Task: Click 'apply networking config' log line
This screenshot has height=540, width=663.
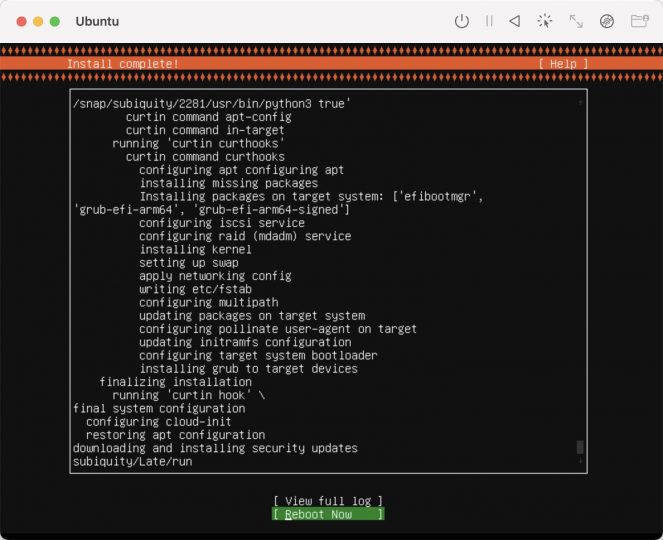Action: 215,276
